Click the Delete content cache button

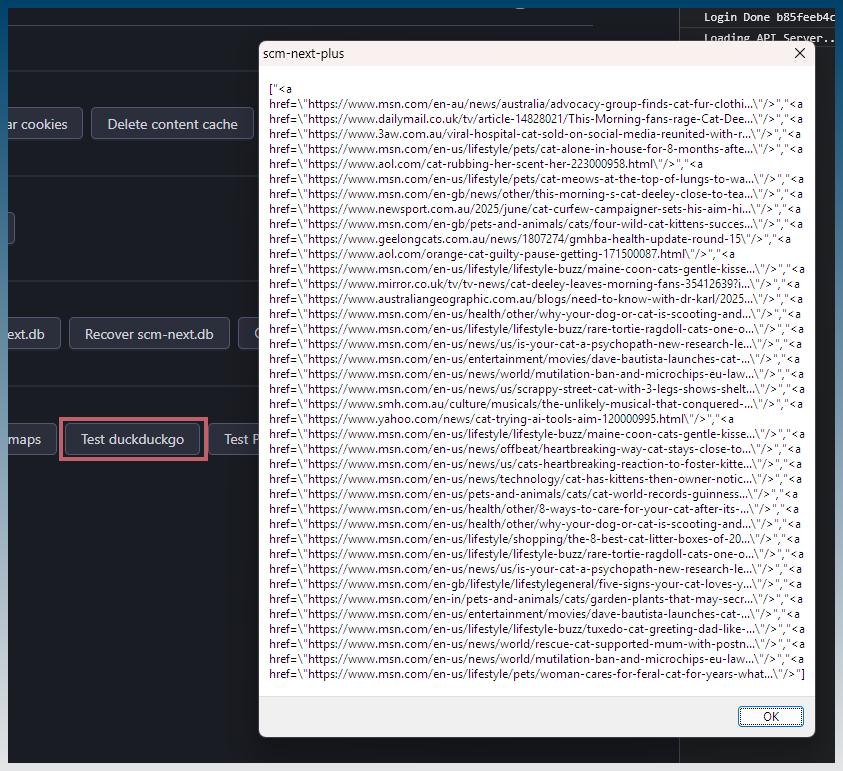pos(172,124)
